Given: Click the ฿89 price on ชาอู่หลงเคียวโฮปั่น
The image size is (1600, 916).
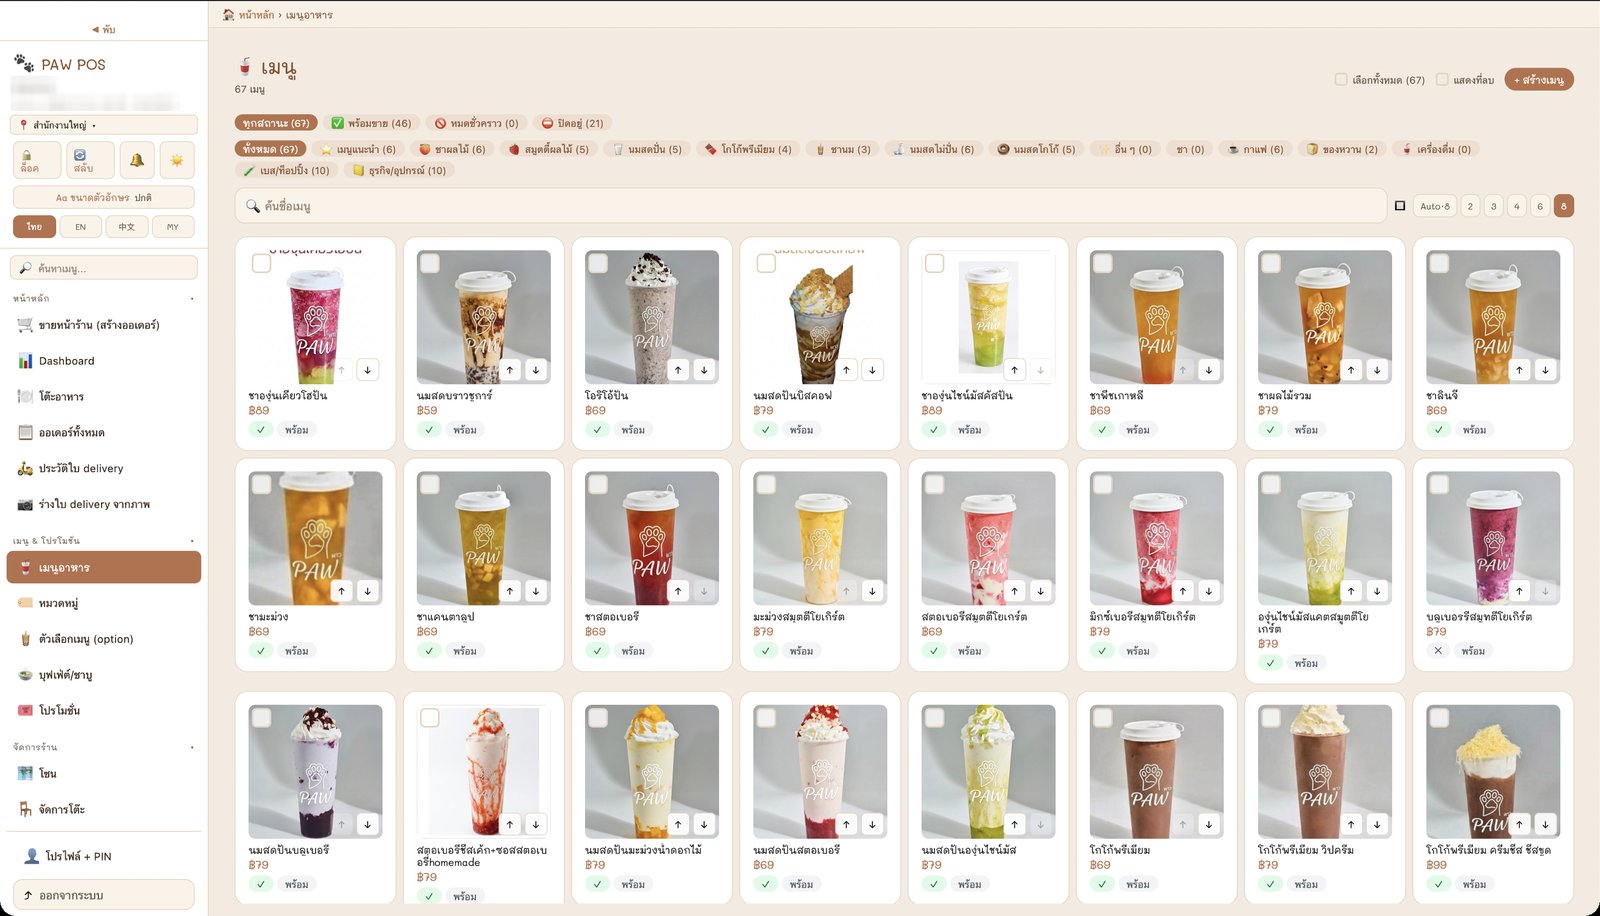Looking at the screenshot, I should click(259, 410).
